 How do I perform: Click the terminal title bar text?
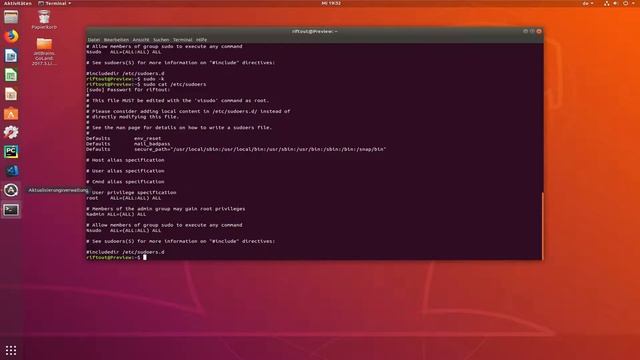314,31
